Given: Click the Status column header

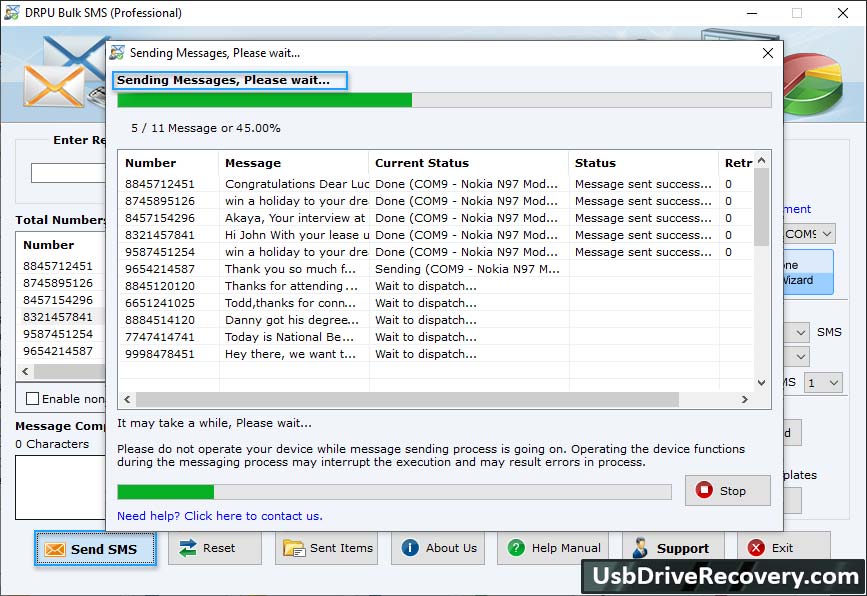Looking at the screenshot, I should (x=644, y=163).
